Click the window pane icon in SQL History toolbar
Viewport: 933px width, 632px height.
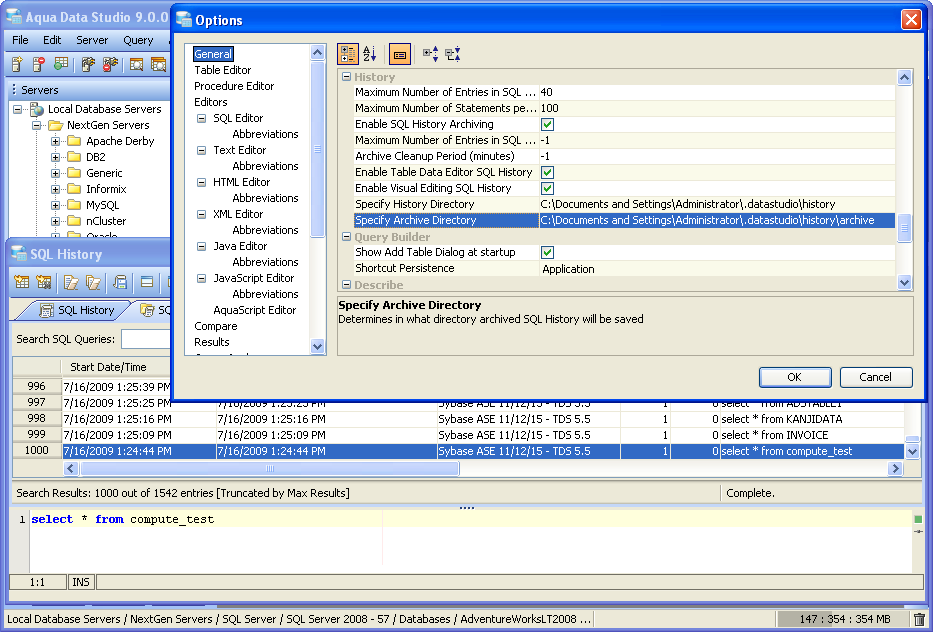(x=146, y=282)
